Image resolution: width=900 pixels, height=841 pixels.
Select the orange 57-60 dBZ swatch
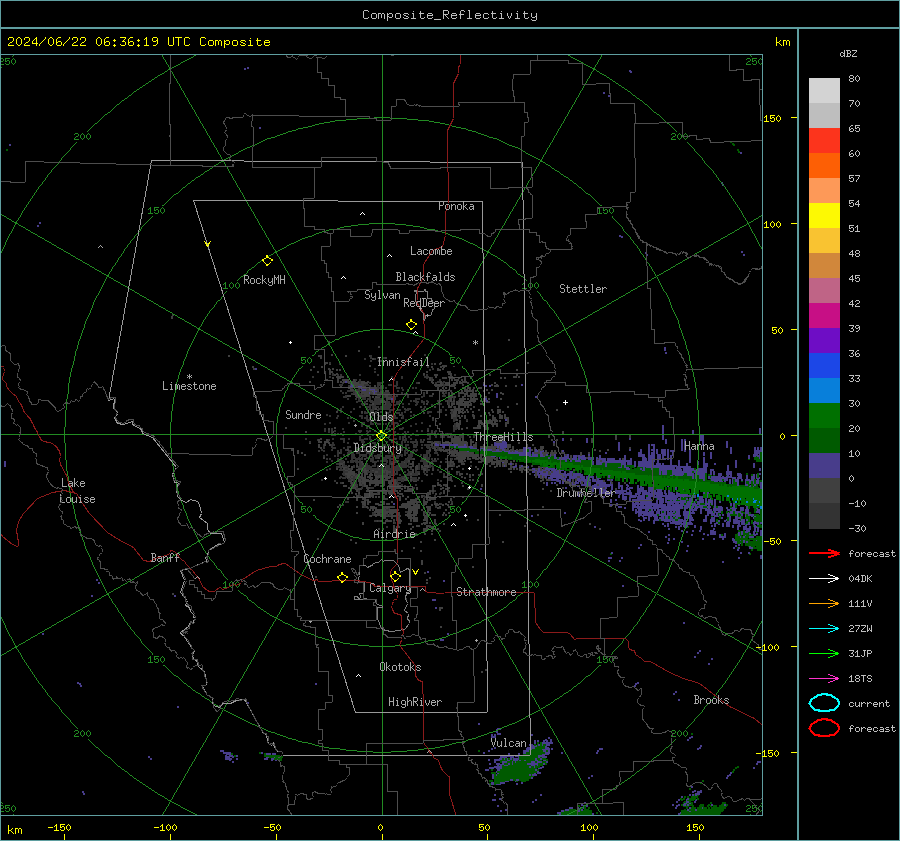824,165
